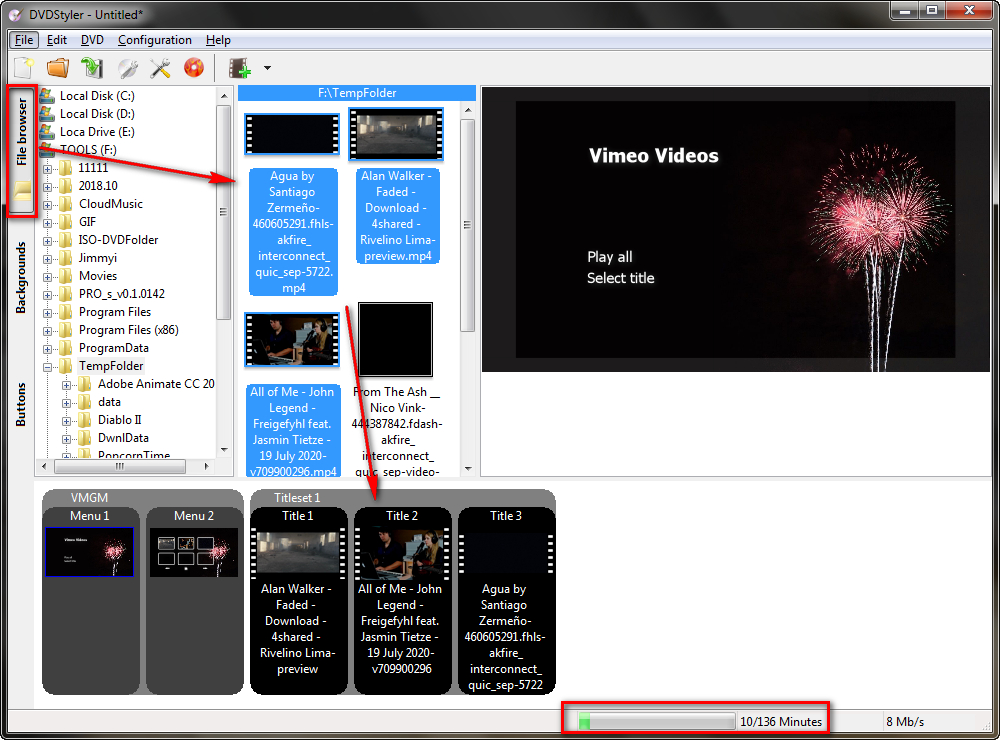Click the Movies folder icon
The image size is (1000, 740).
66,276
